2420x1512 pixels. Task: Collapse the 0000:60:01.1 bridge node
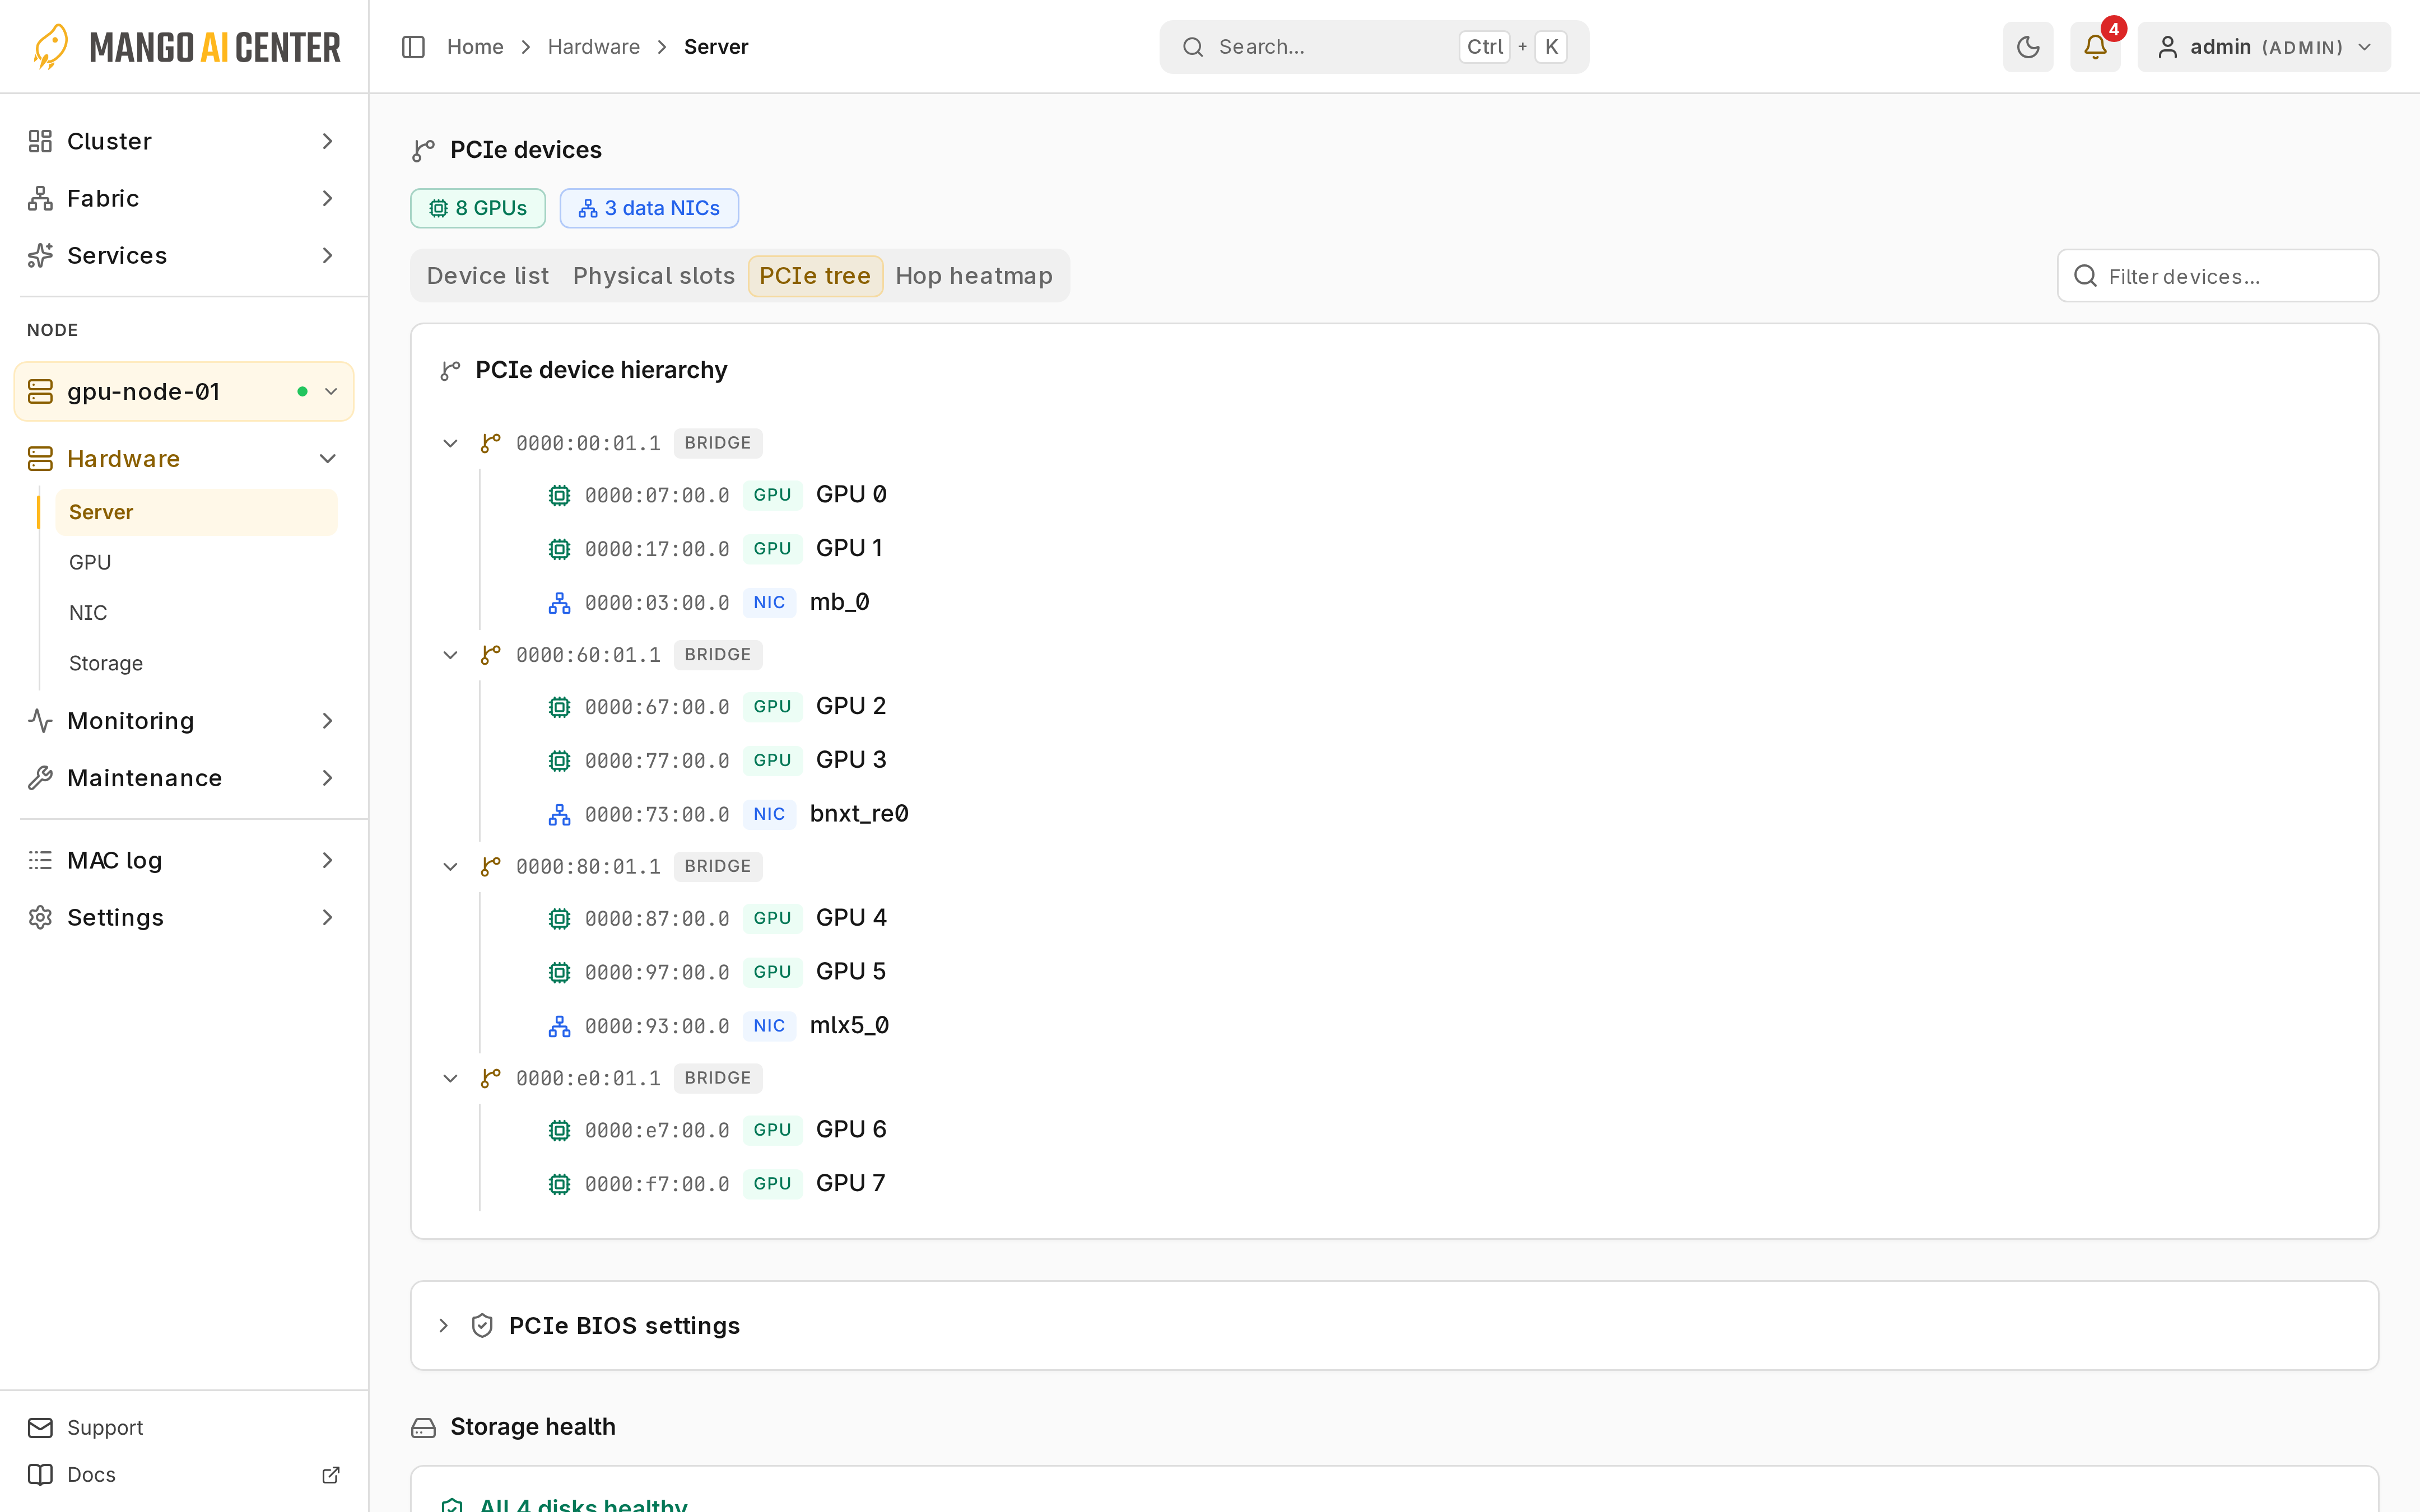pyautogui.click(x=450, y=655)
